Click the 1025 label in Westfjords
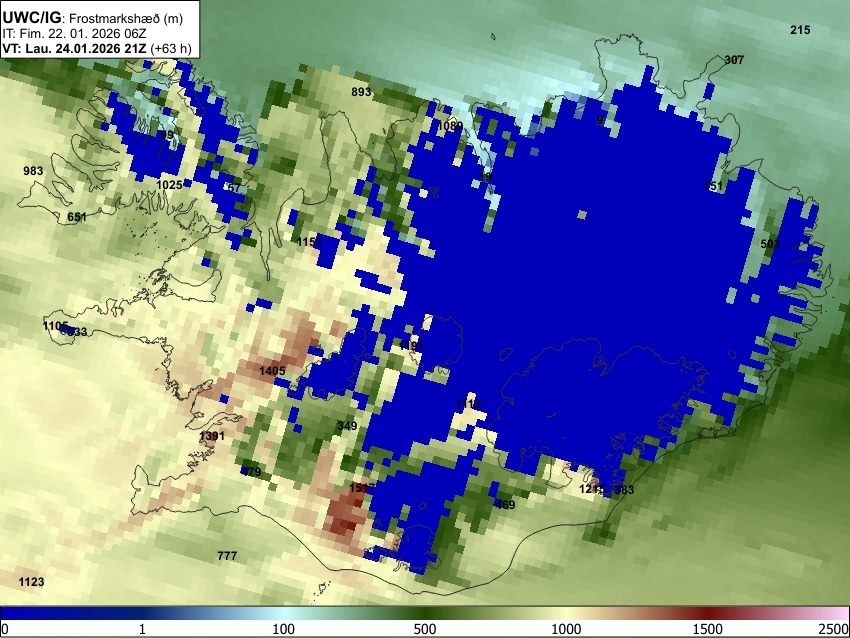 (169, 185)
